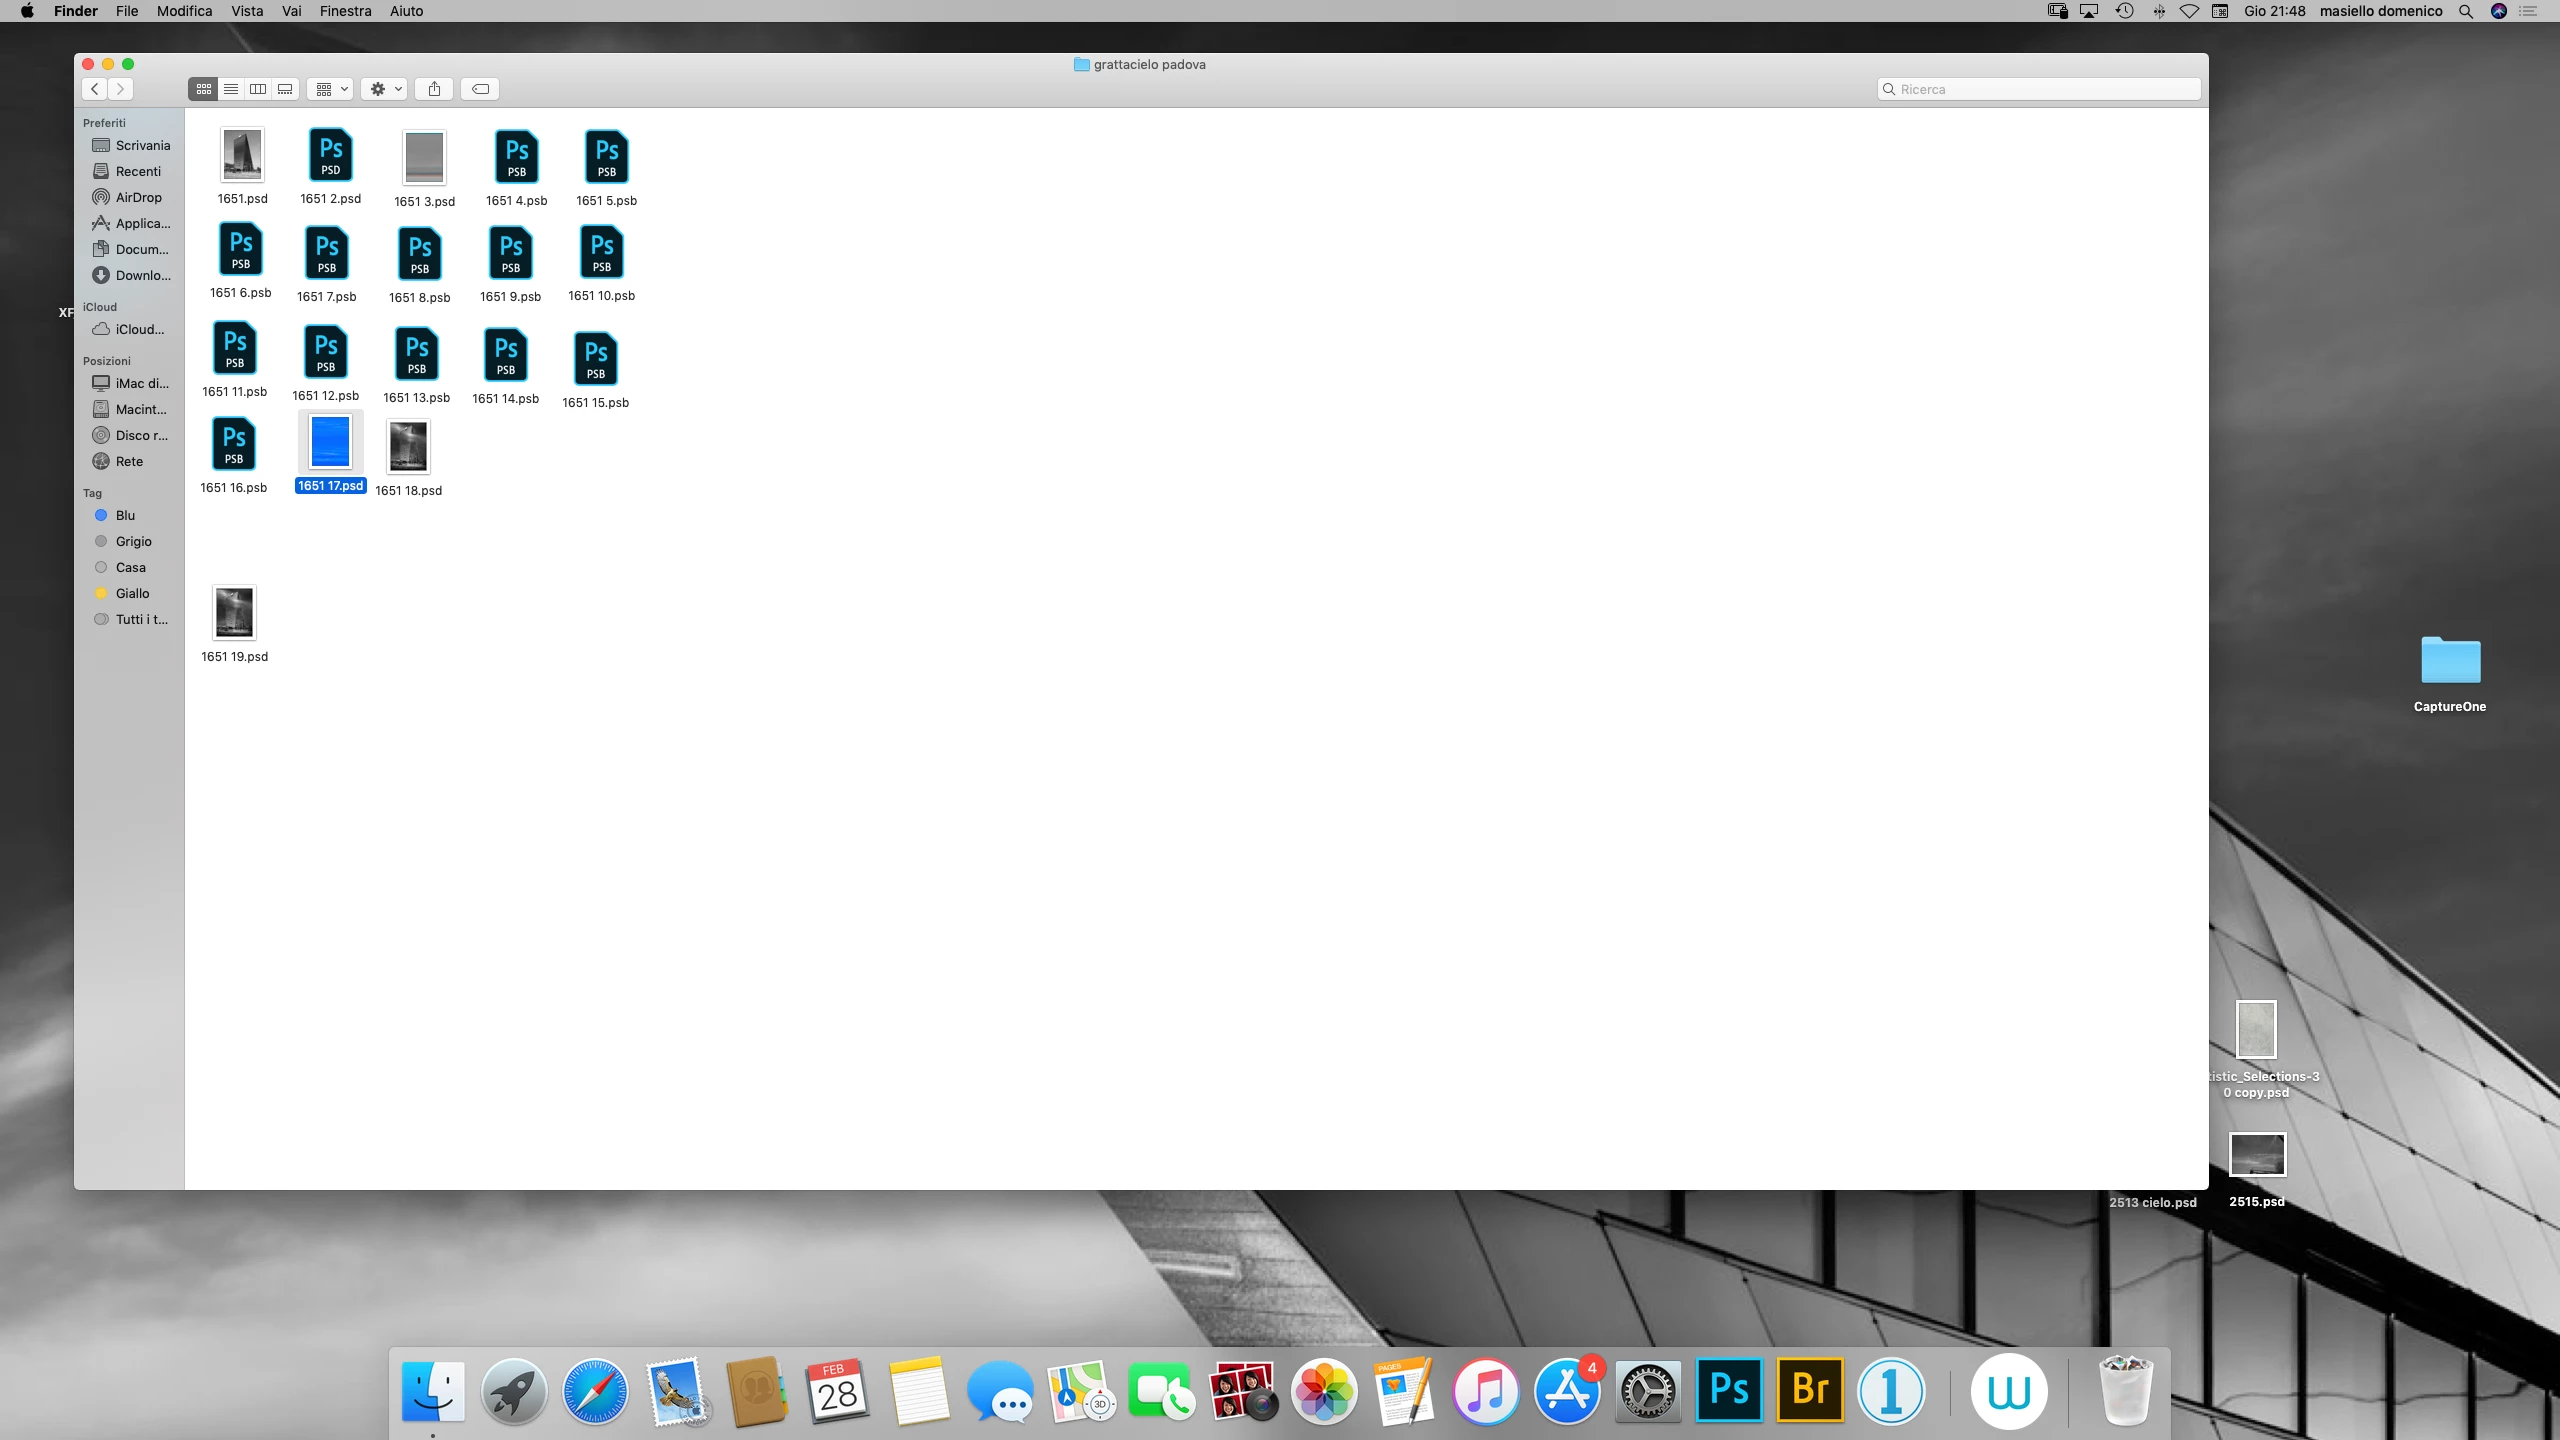Image resolution: width=2560 pixels, height=1440 pixels.
Task: Open Photoshop from the Dock
Action: coord(1729,1390)
